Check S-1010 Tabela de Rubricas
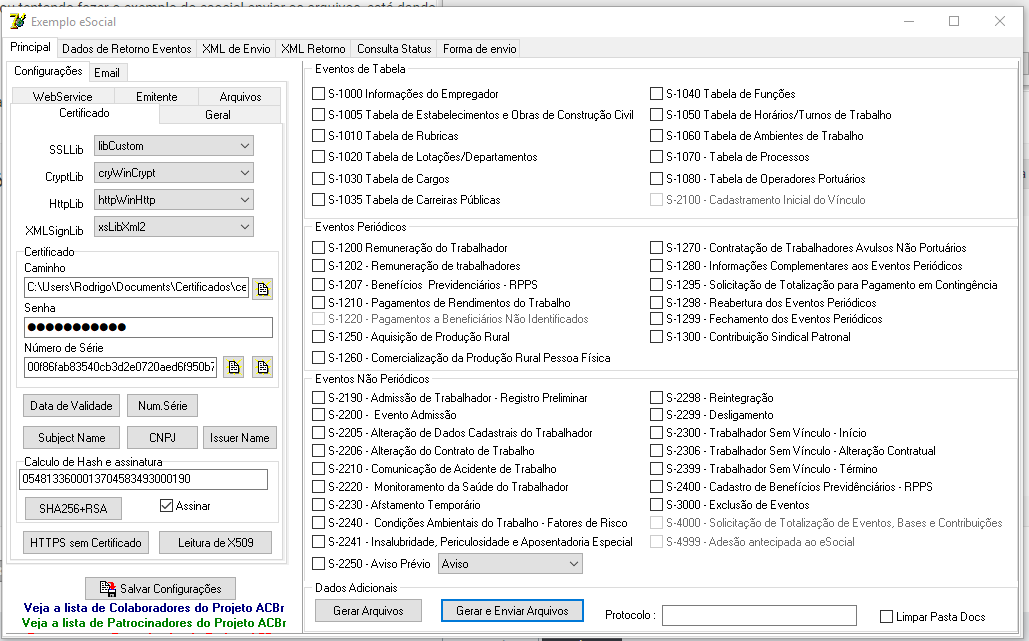The height and width of the screenshot is (641, 1029). point(318,136)
